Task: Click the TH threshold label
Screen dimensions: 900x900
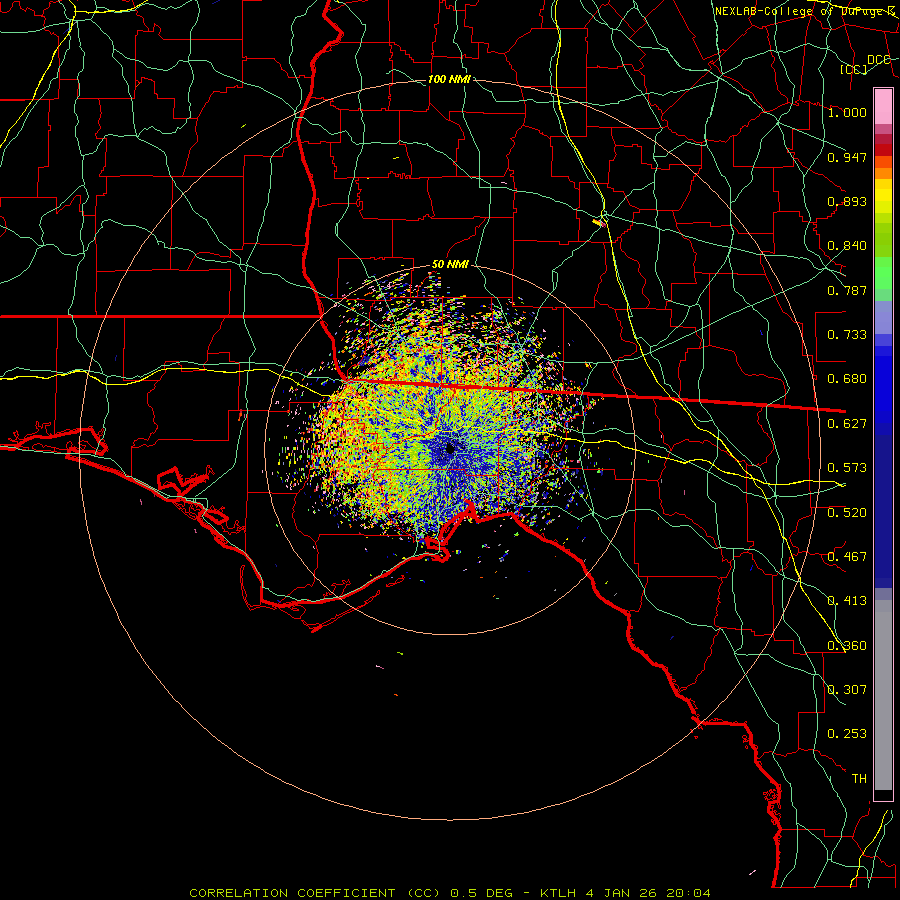Action: point(859,779)
